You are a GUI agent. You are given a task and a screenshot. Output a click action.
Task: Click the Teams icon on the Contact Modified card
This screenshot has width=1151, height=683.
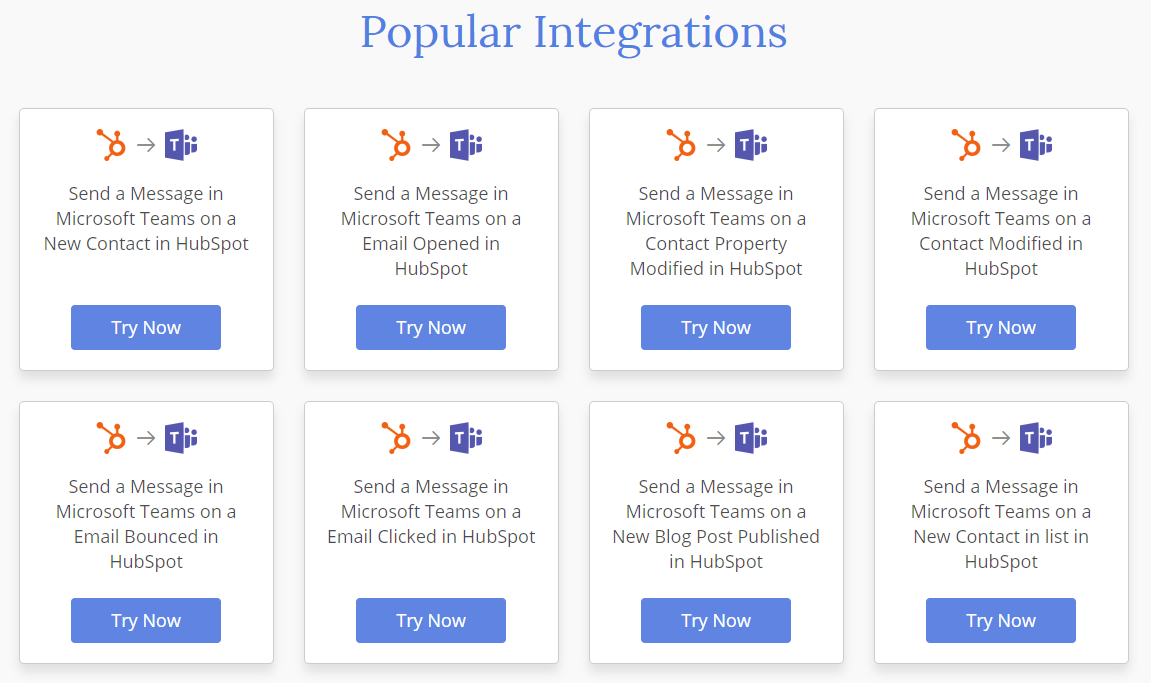click(1035, 144)
